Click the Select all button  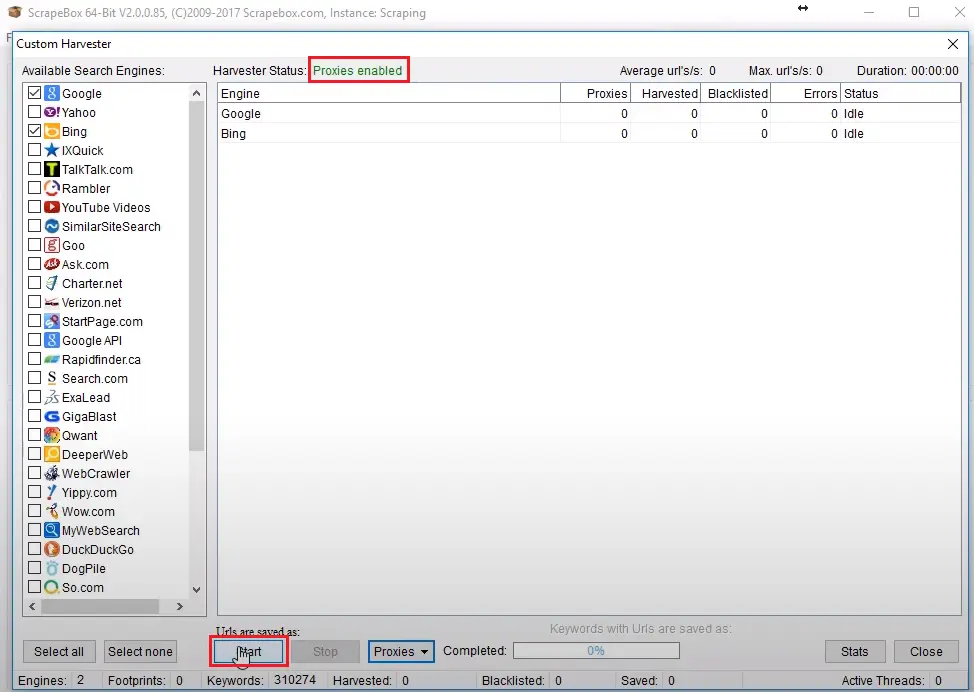point(59,652)
